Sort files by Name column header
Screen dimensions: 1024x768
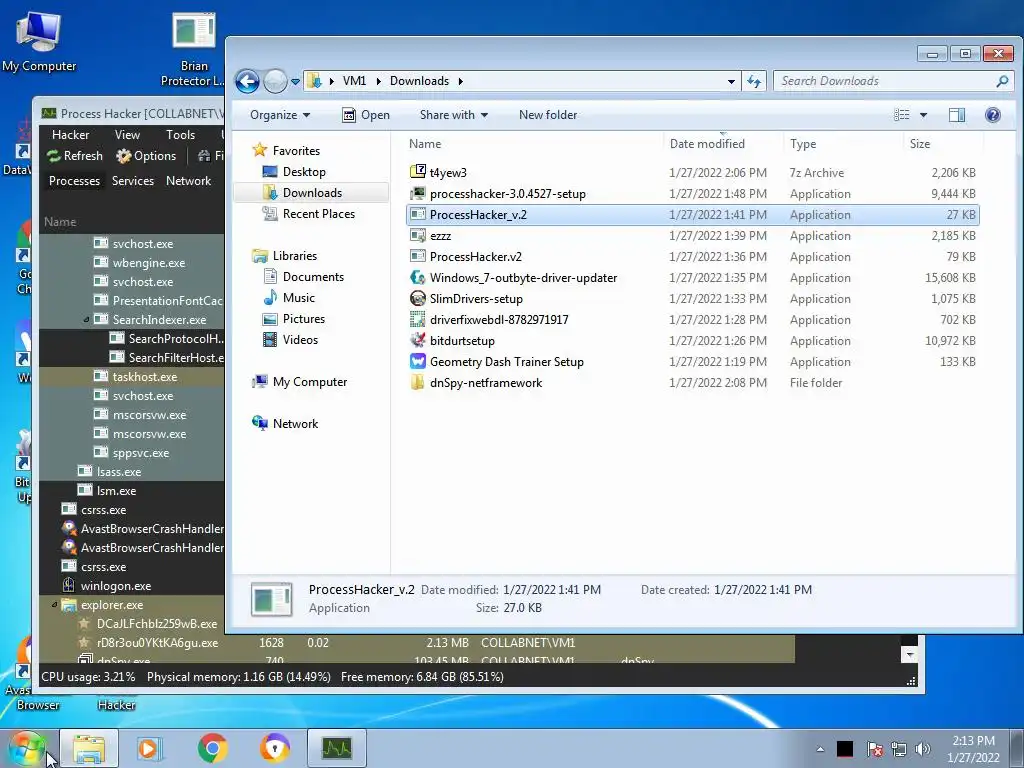tap(425, 144)
